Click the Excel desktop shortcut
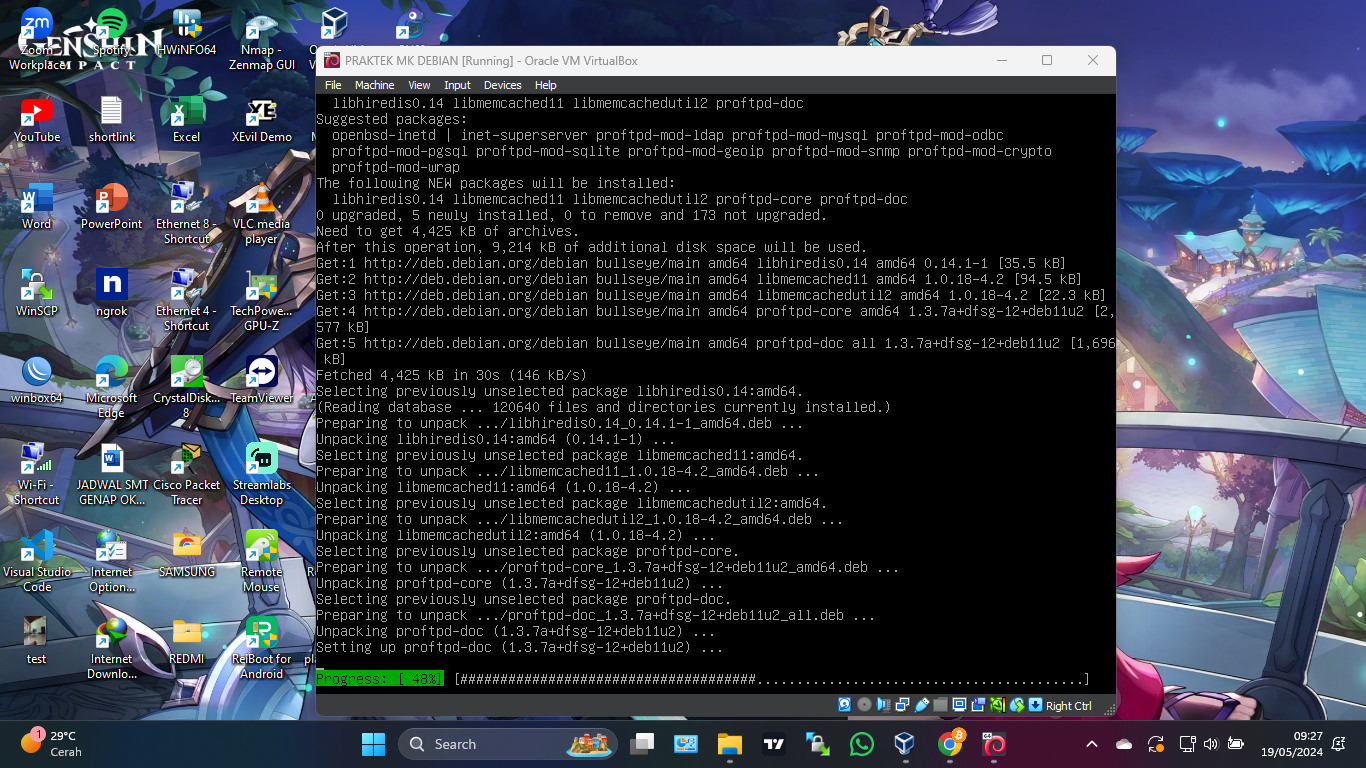Image resolution: width=1366 pixels, height=768 pixels. click(x=186, y=120)
